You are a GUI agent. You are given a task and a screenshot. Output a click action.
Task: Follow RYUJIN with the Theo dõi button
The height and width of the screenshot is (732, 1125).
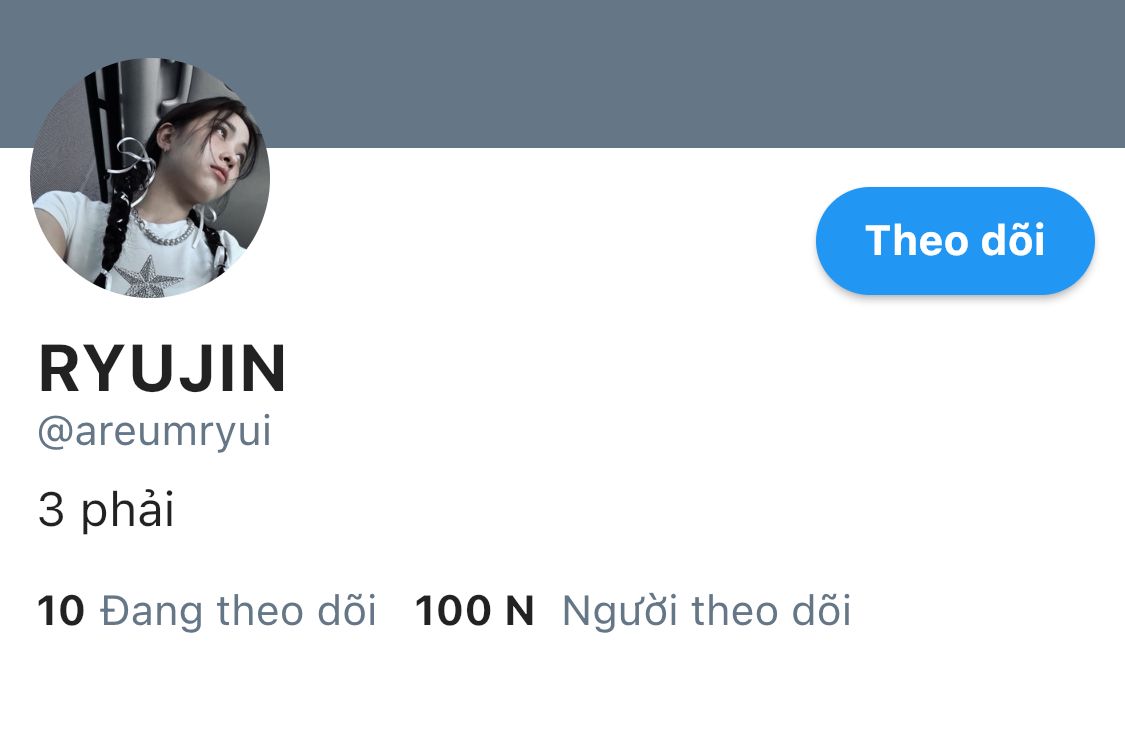tap(955, 240)
